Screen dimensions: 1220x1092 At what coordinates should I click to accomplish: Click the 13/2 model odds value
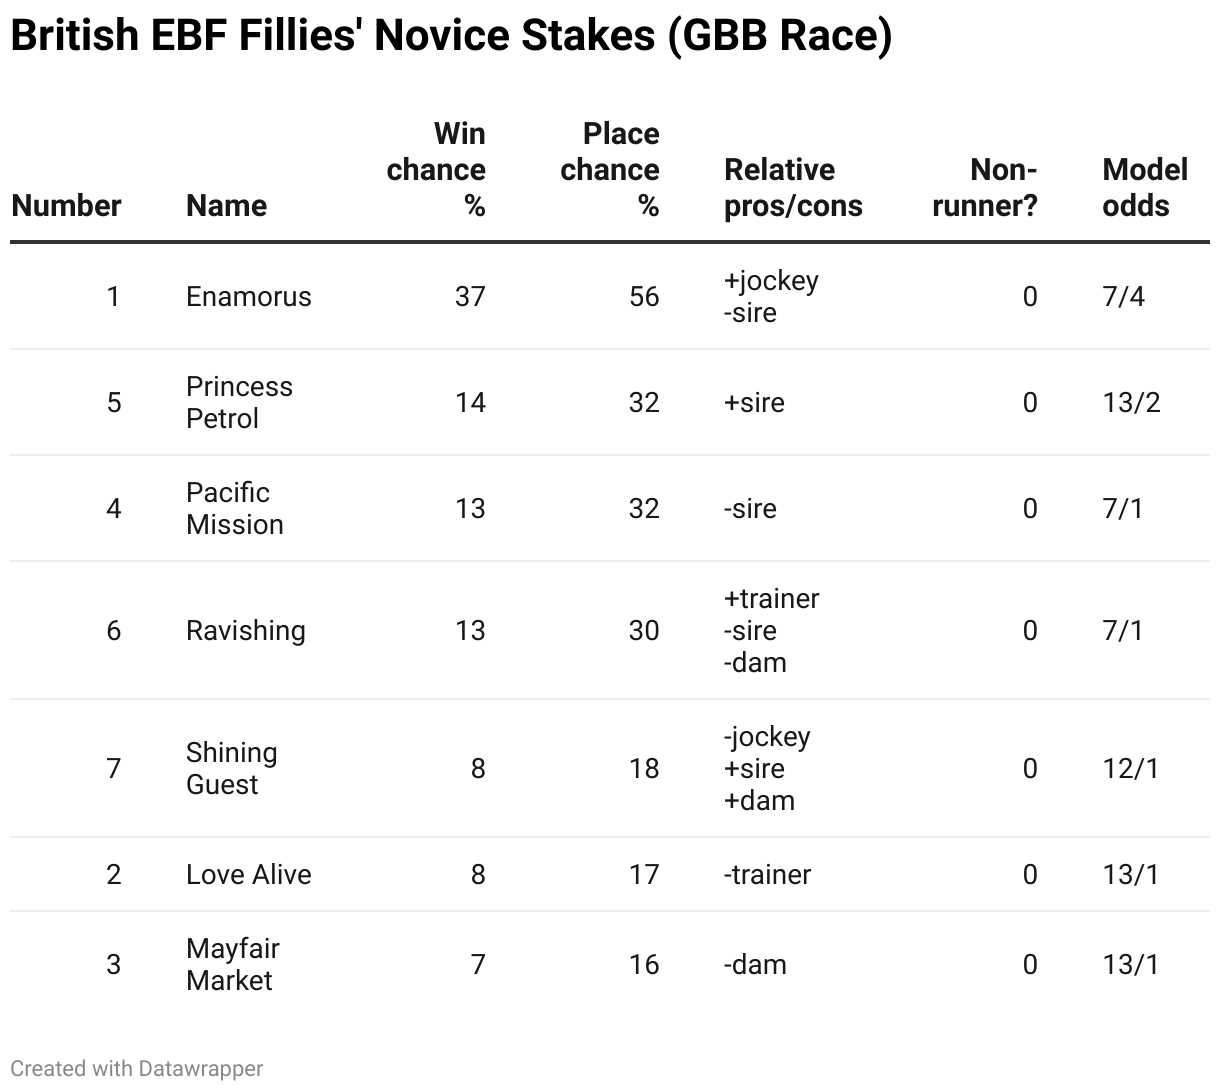1131,403
